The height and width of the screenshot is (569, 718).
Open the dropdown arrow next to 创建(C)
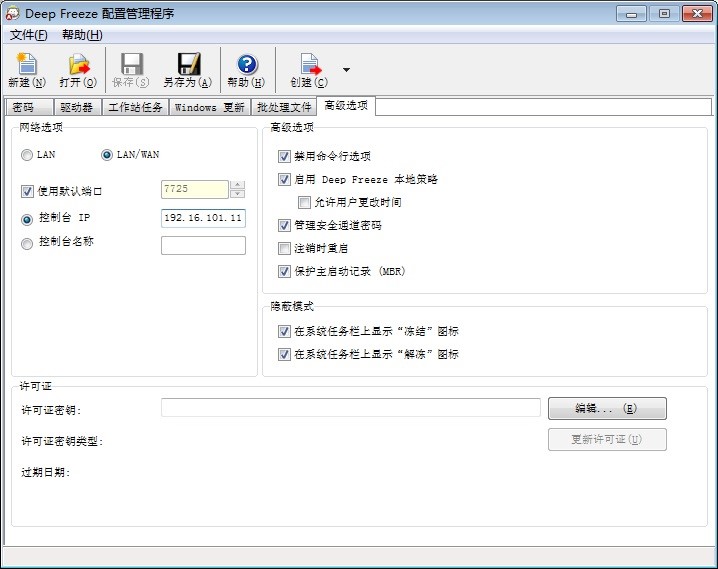tap(347, 70)
